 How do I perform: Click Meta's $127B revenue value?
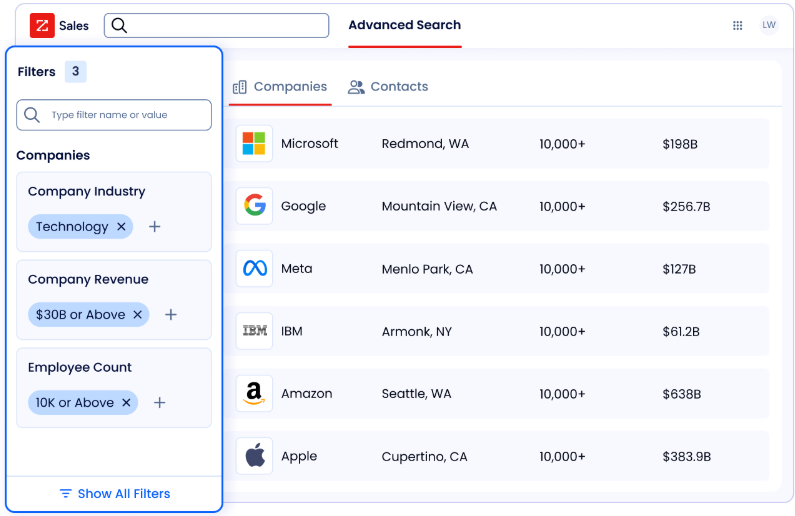(679, 269)
